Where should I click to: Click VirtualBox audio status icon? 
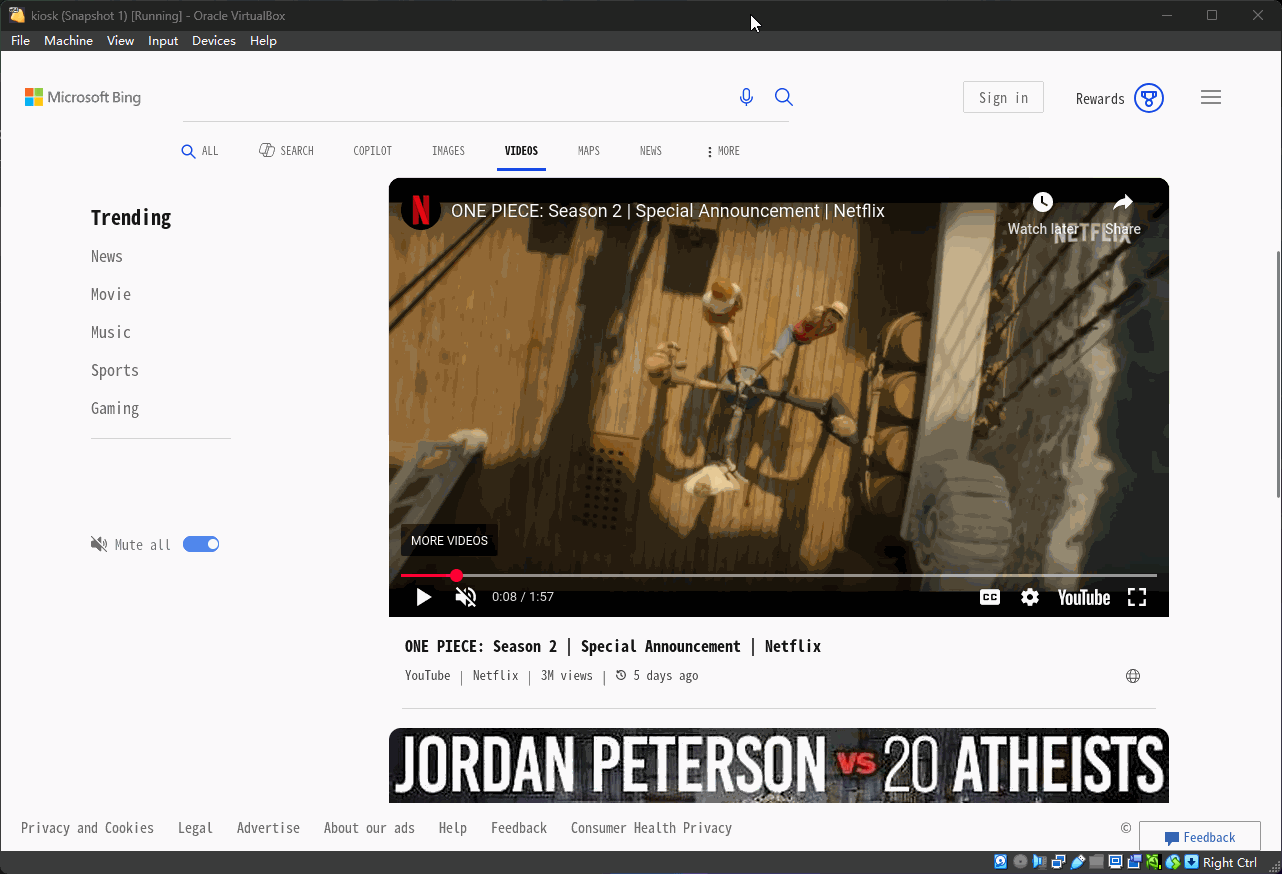point(1040,862)
